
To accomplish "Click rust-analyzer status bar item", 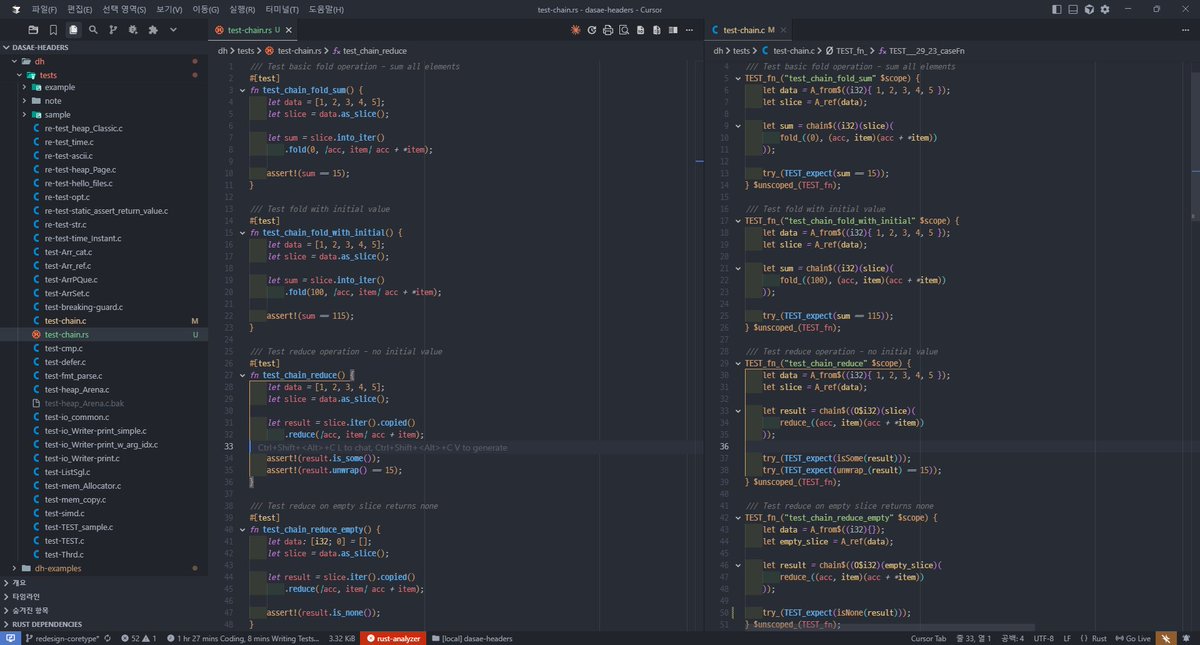I will [x=394, y=638].
